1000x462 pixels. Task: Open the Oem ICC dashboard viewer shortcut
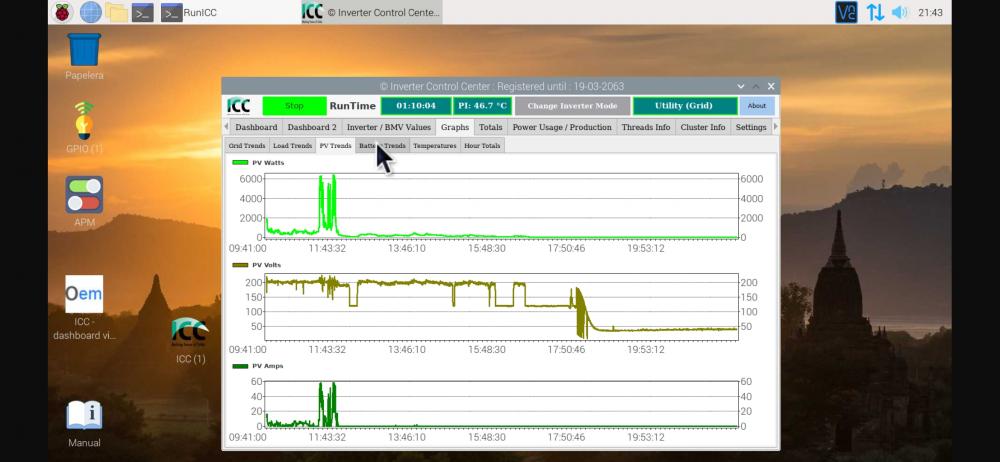tap(84, 308)
